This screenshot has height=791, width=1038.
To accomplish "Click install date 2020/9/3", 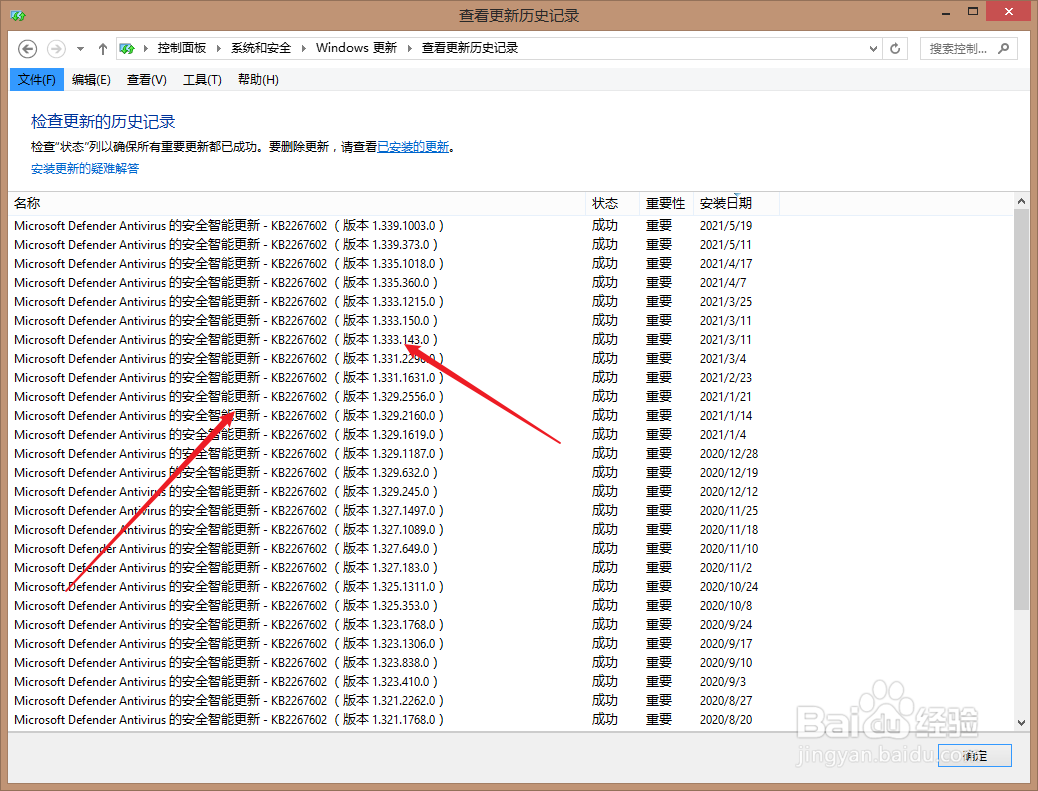I will 722,682.
